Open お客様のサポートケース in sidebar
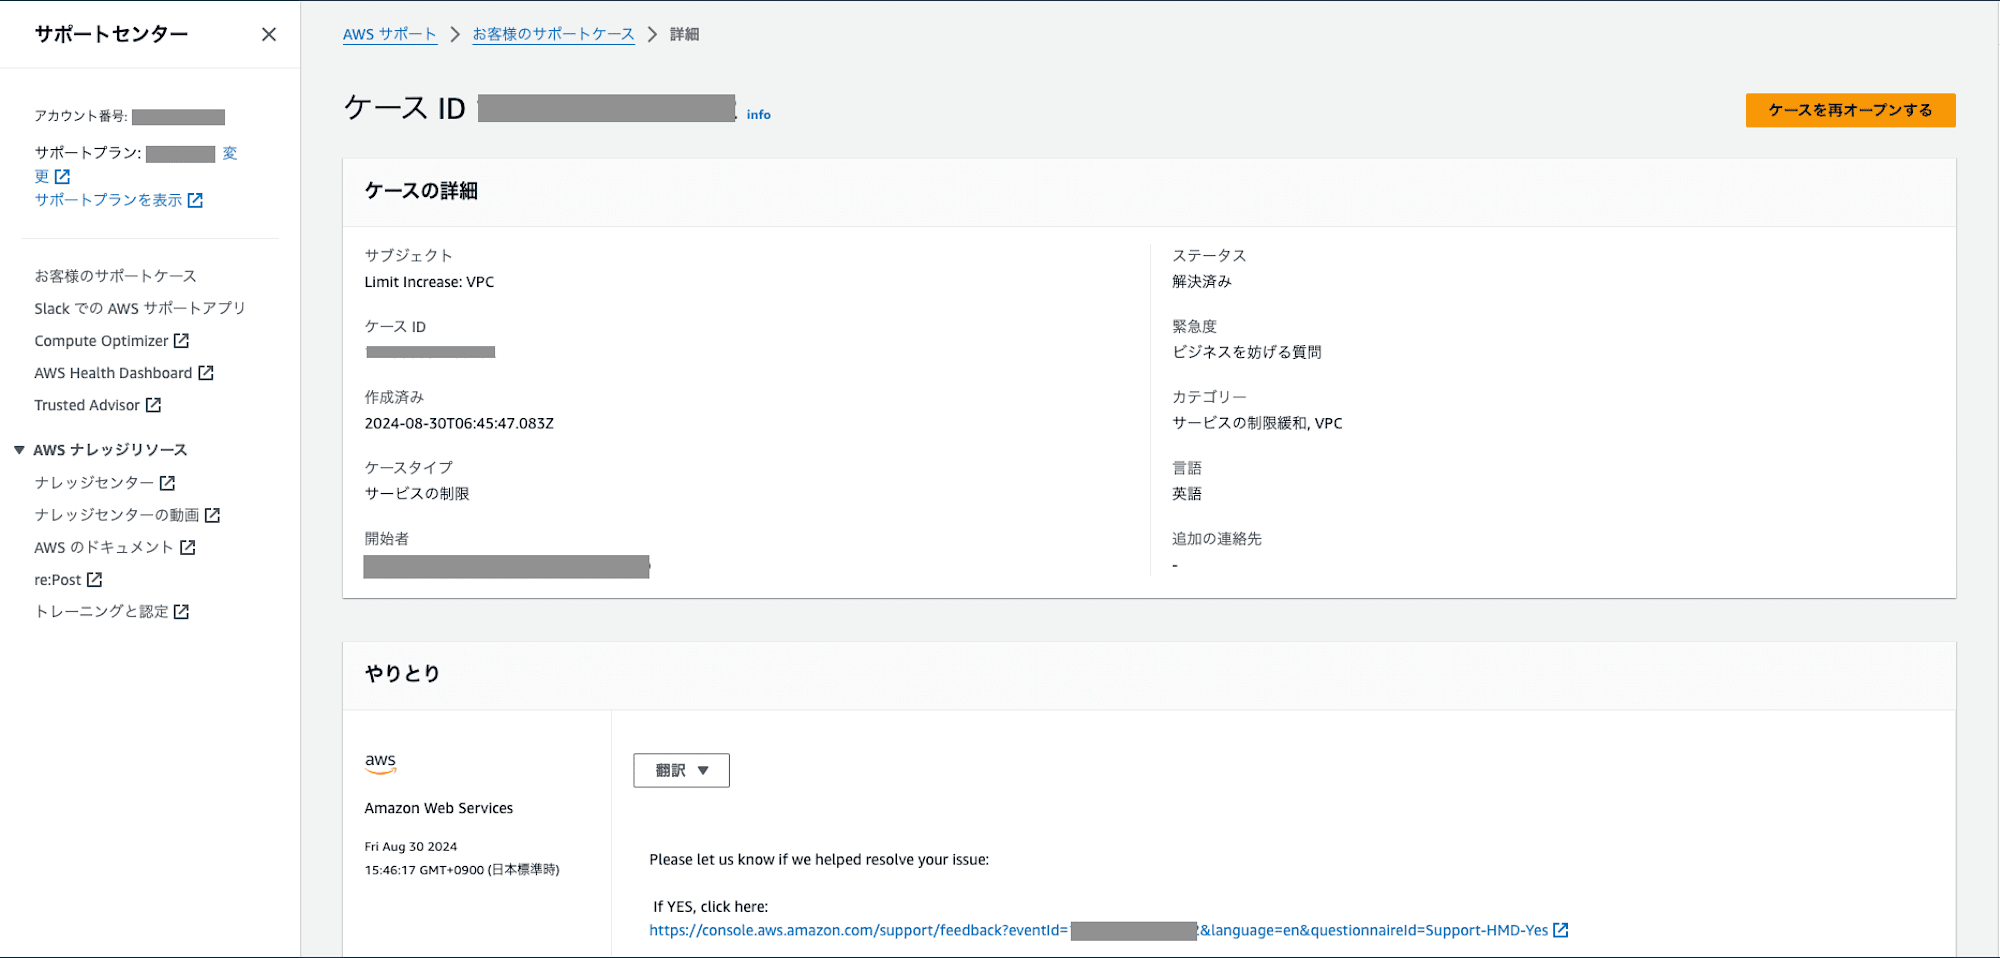The image size is (2000, 958). point(115,276)
